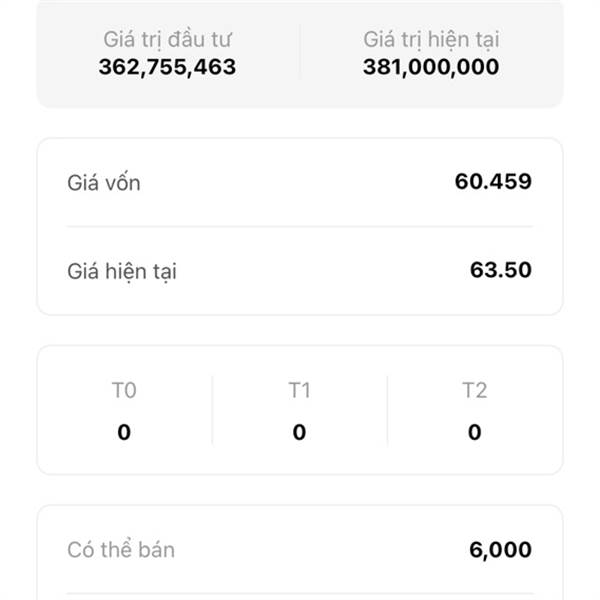
Task: Select the investment value 362,755,463
Action: click(x=168, y=67)
